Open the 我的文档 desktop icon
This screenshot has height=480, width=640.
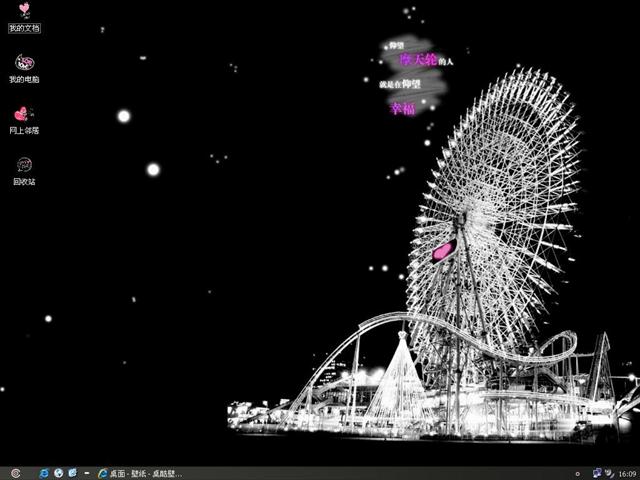[x=24, y=11]
